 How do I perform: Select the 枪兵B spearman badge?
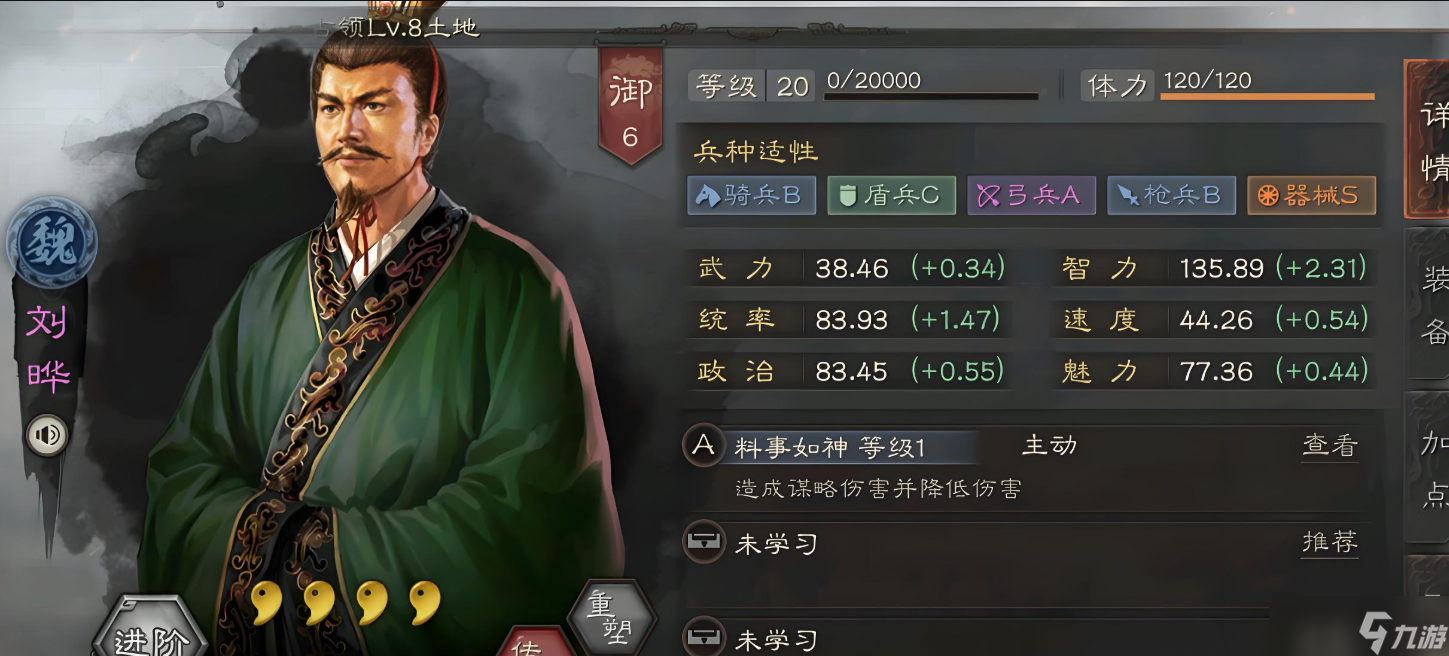[1171, 196]
